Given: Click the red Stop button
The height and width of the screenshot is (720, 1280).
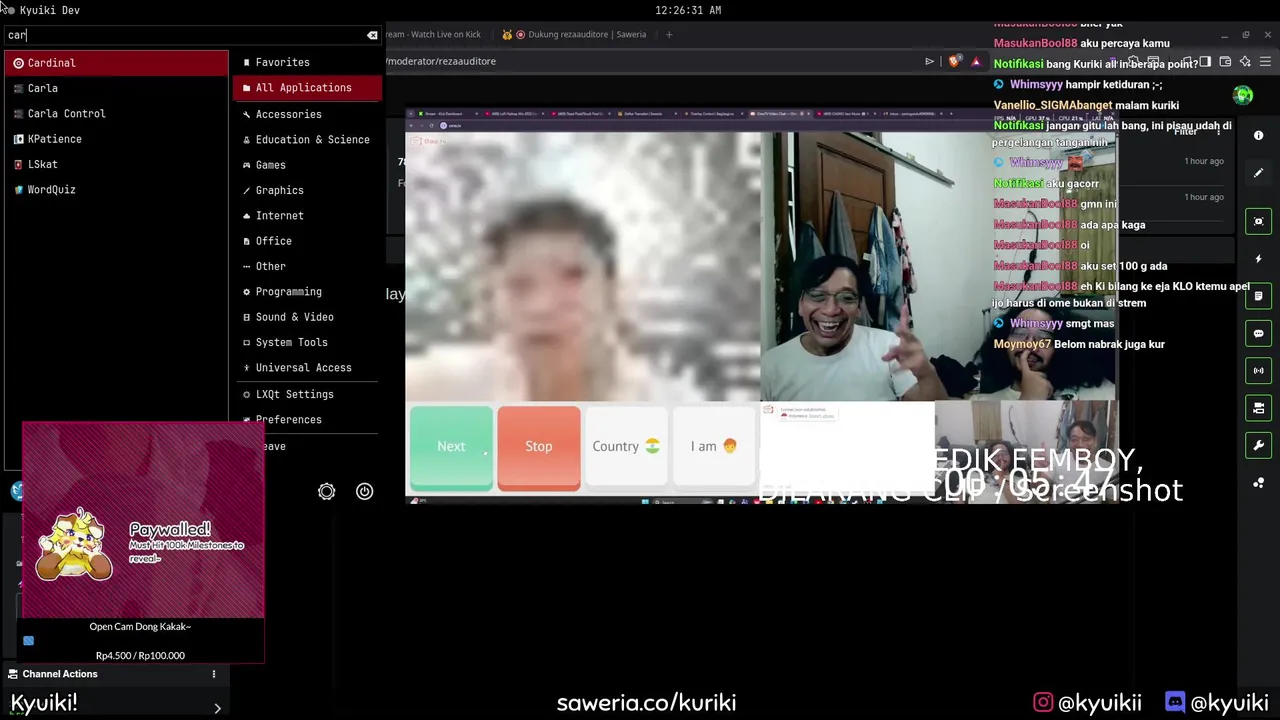Looking at the screenshot, I should 538,447.
